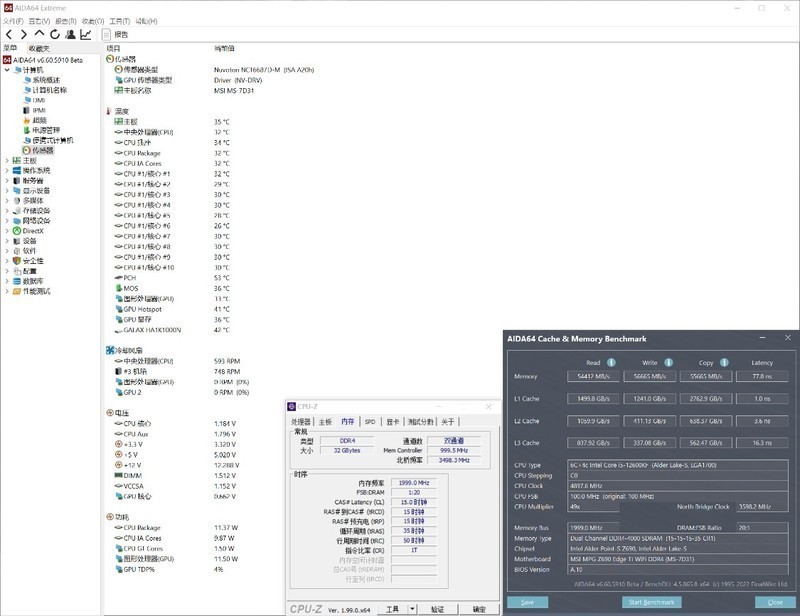Collapse the 计算机 tree node
This screenshot has width=800, height=616.
point(6,70)
